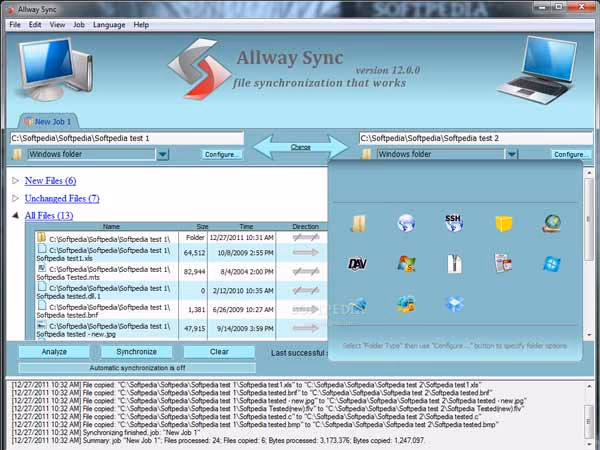Expand the New Files (6) triangle
Screen dimensions: 600x450
tap(15, 181)
